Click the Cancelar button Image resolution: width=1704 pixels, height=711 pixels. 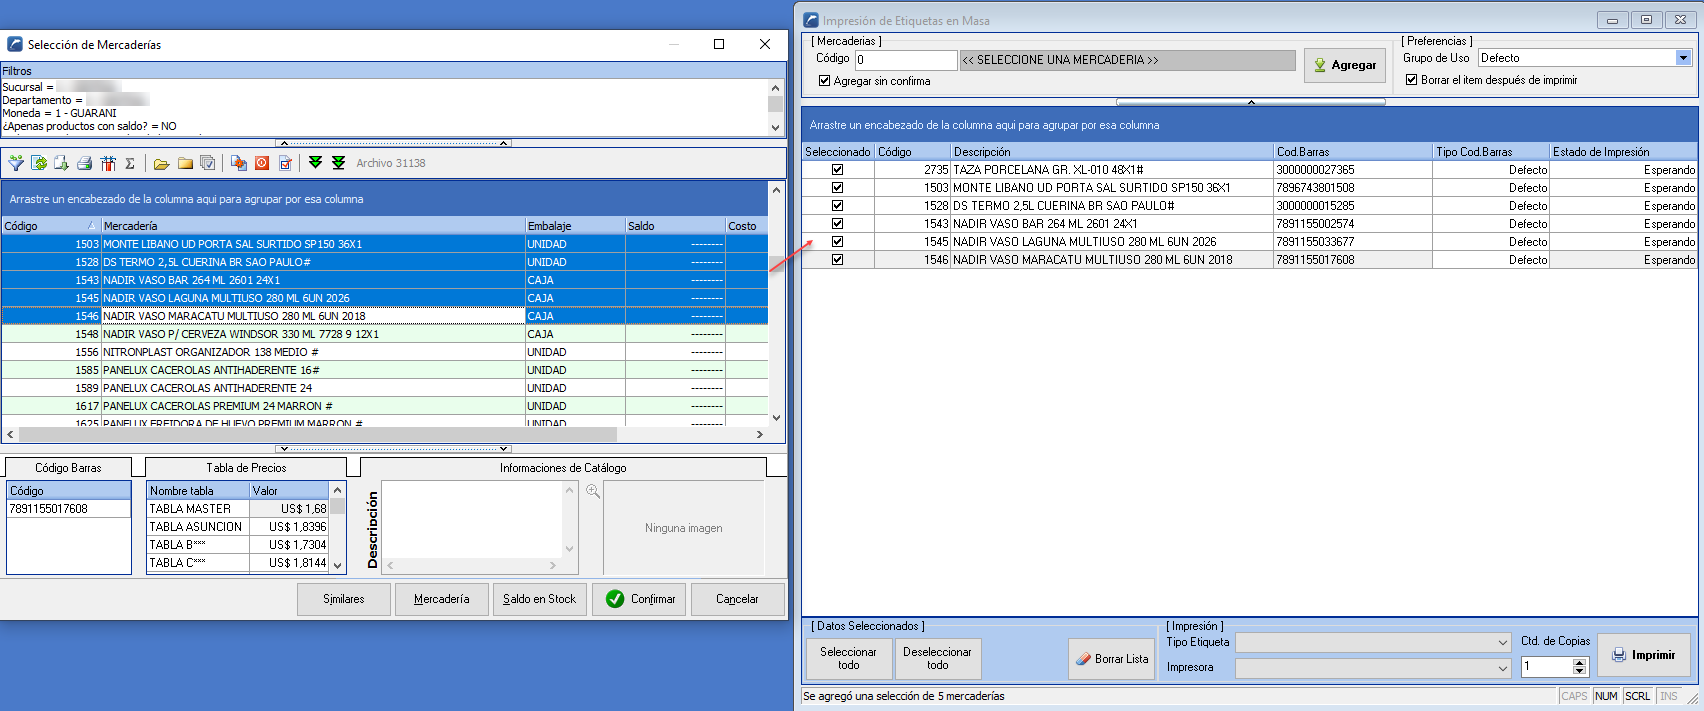pos(737,599)
